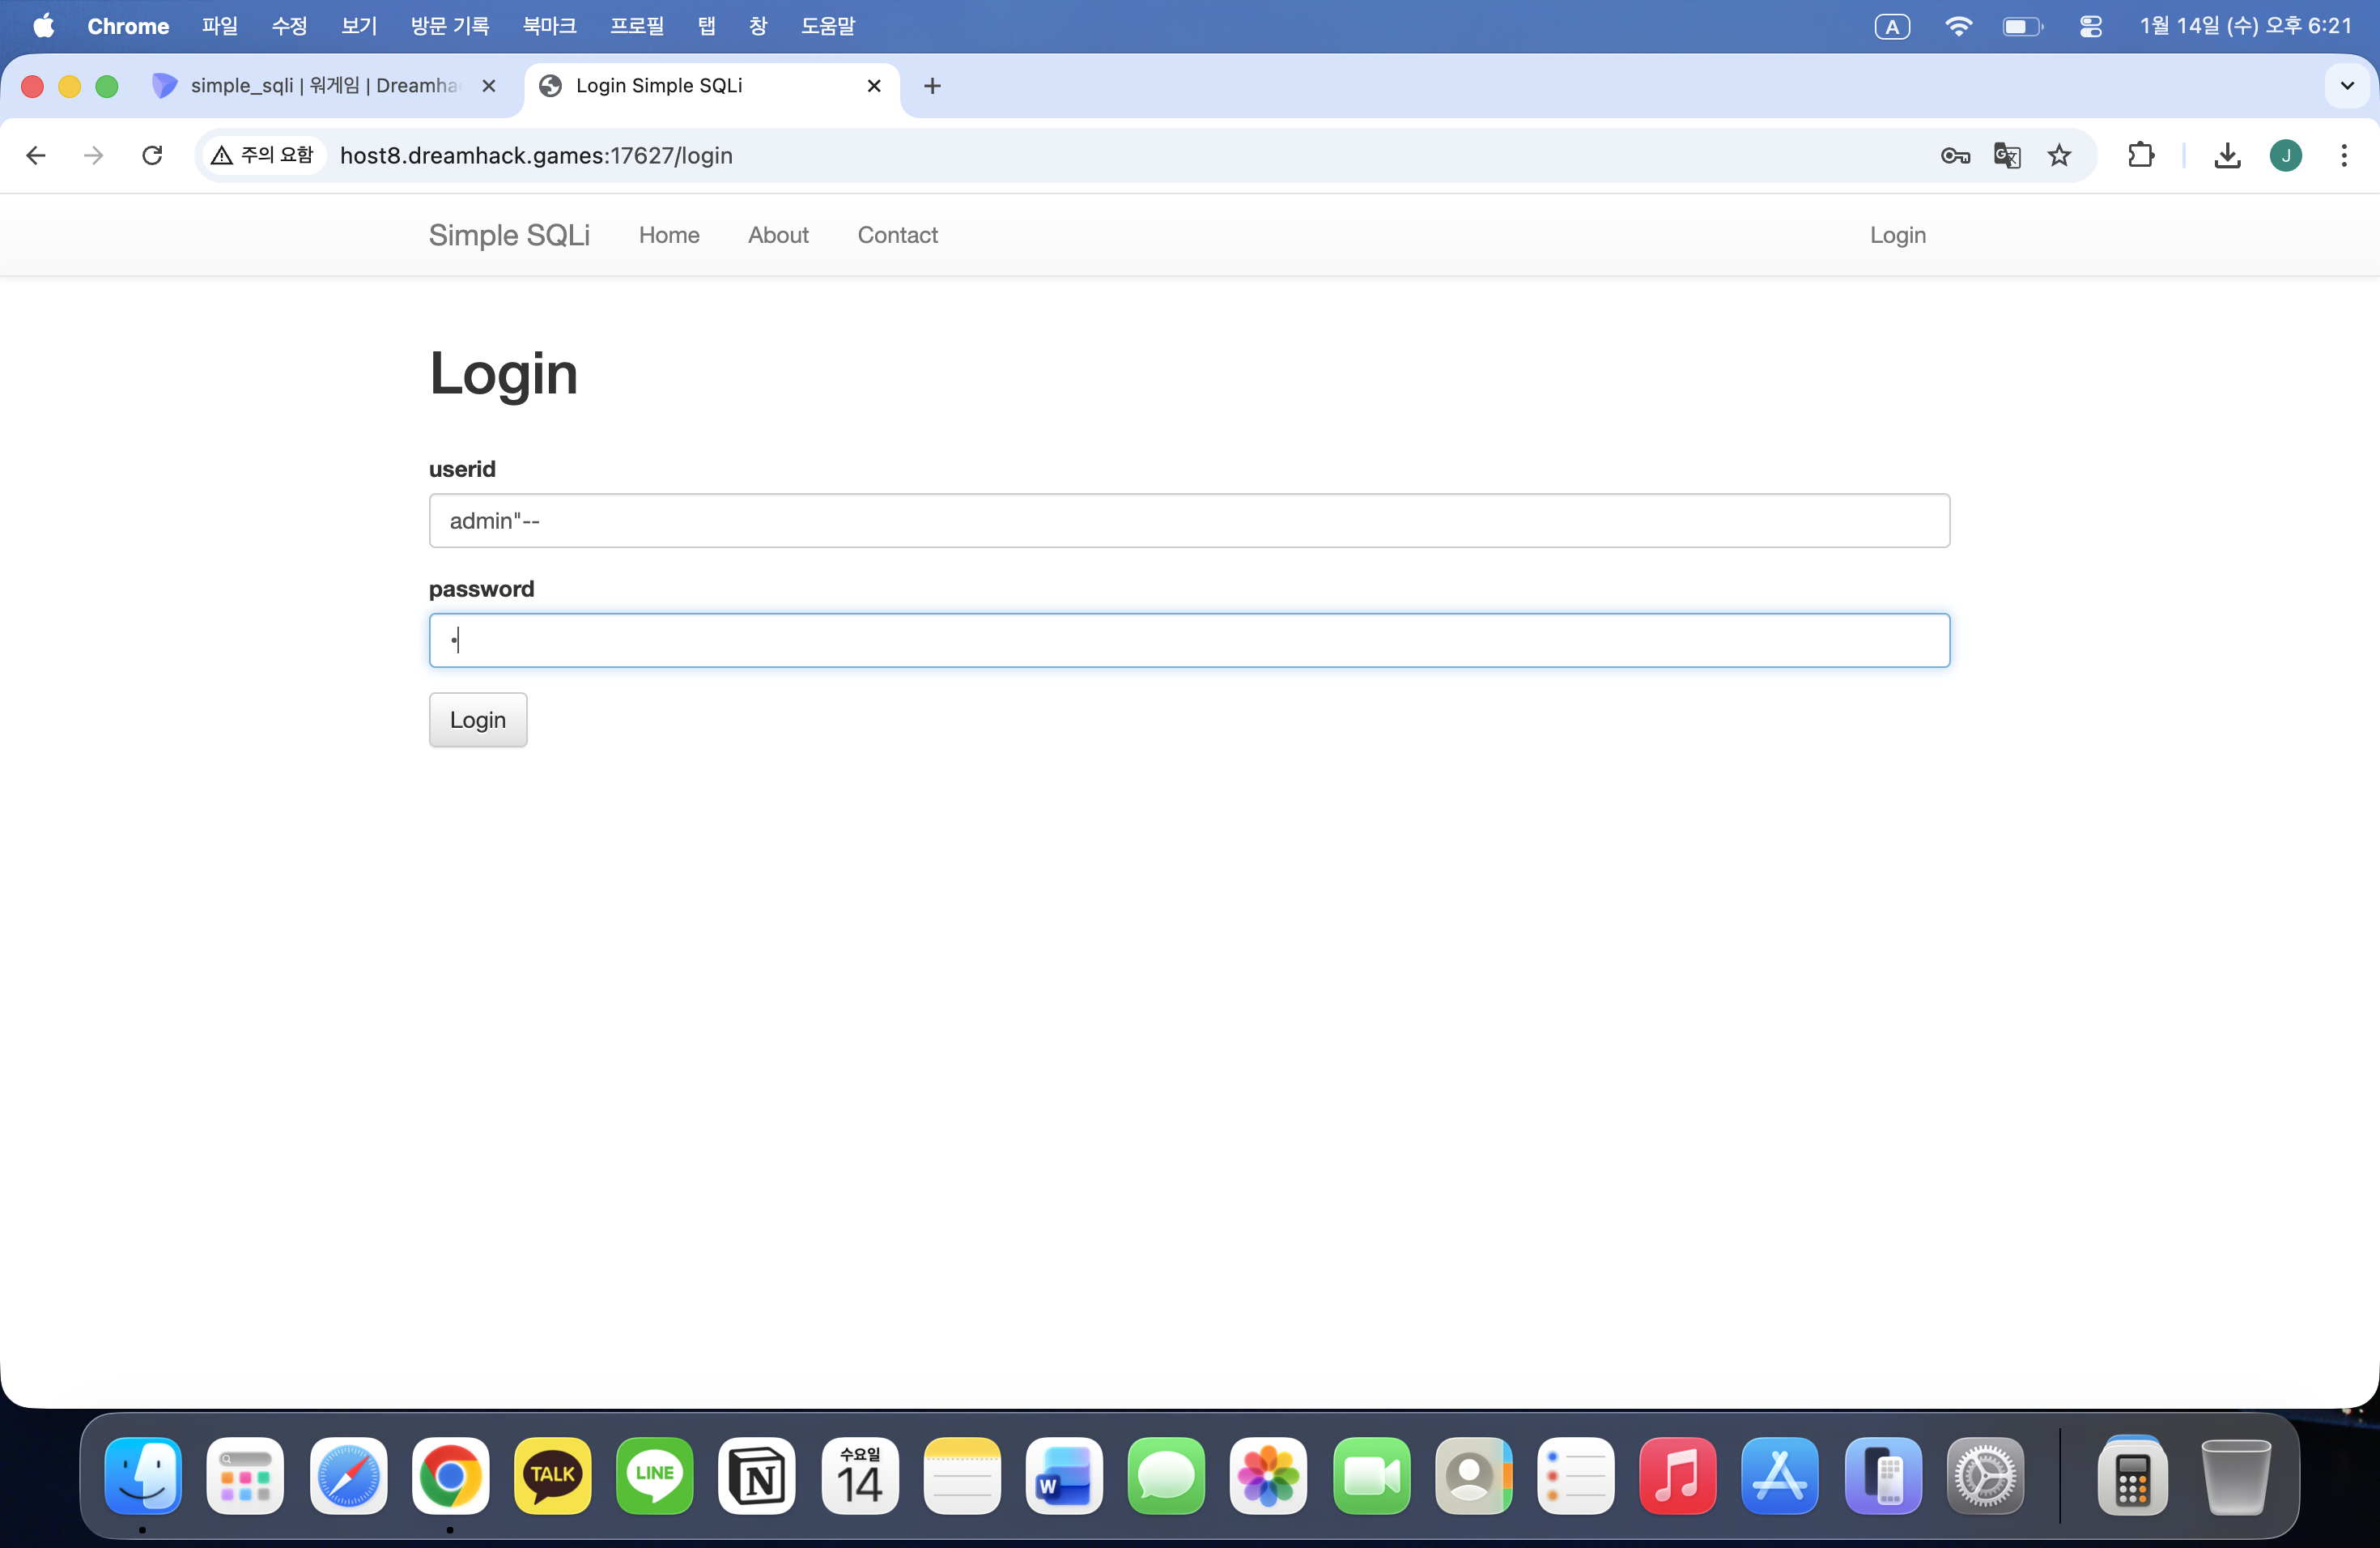Image resolution: width=2380 pixels, height=1548 pixels.
Task: Click the userid input field
Action: pyautogui.click(x=1188, y=521)
